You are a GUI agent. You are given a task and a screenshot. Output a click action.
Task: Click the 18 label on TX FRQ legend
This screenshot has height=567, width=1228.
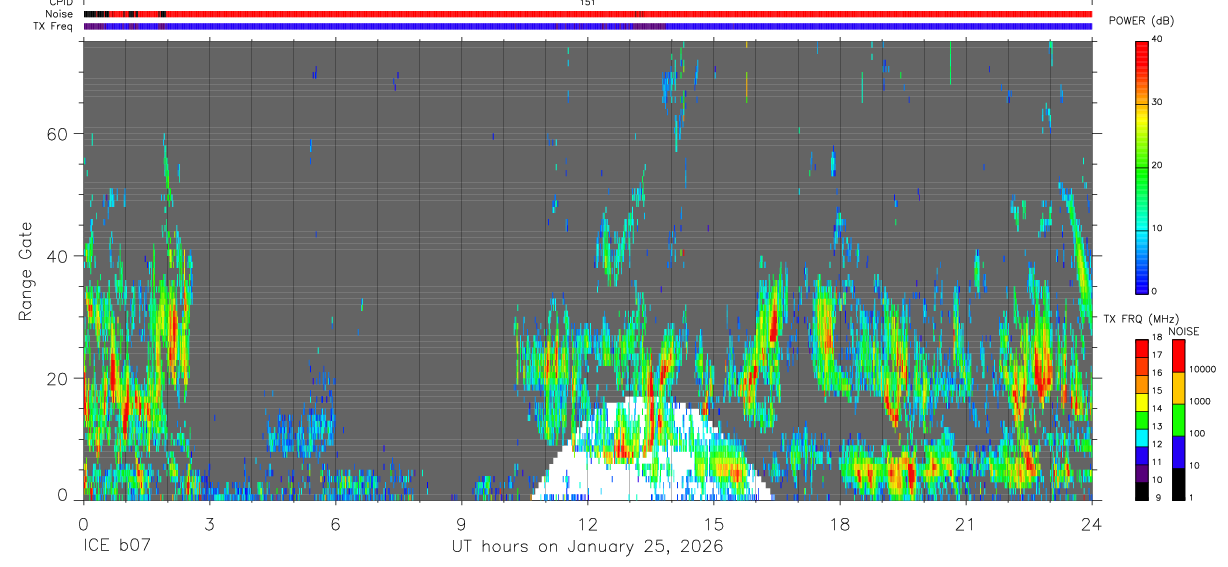click(x=1158, y=338)
